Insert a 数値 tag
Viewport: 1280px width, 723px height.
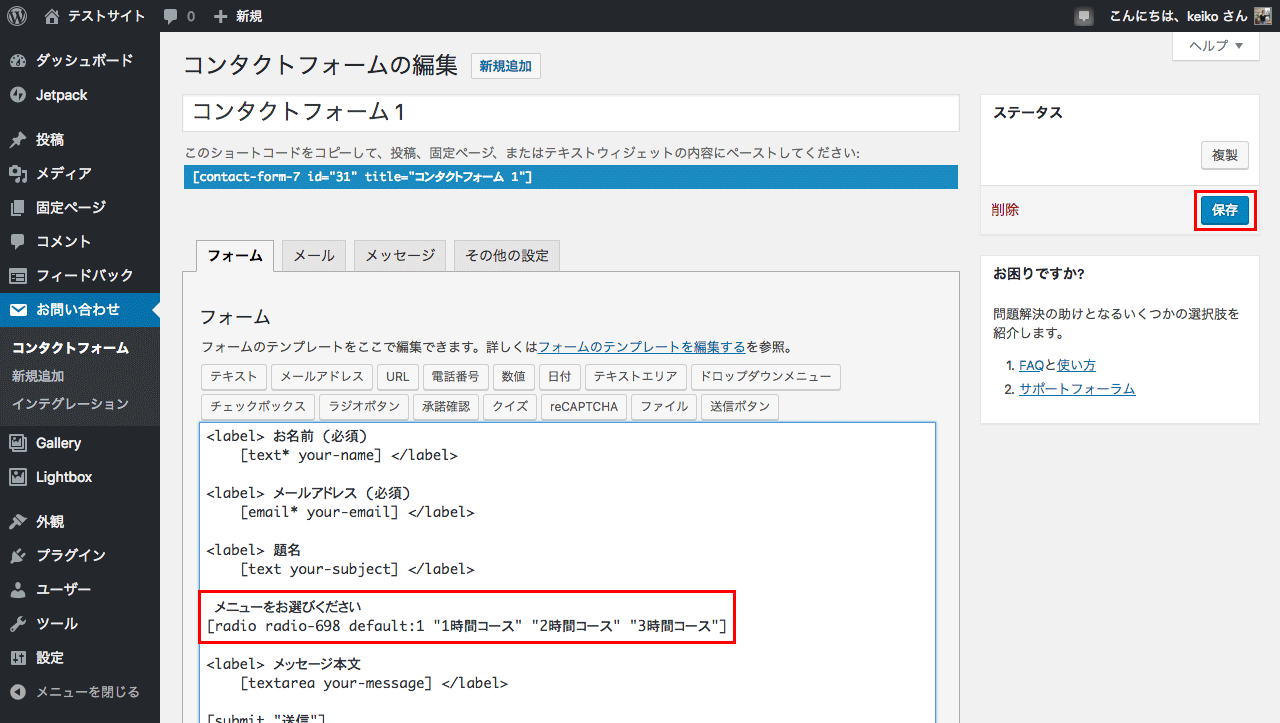[513, 377]
